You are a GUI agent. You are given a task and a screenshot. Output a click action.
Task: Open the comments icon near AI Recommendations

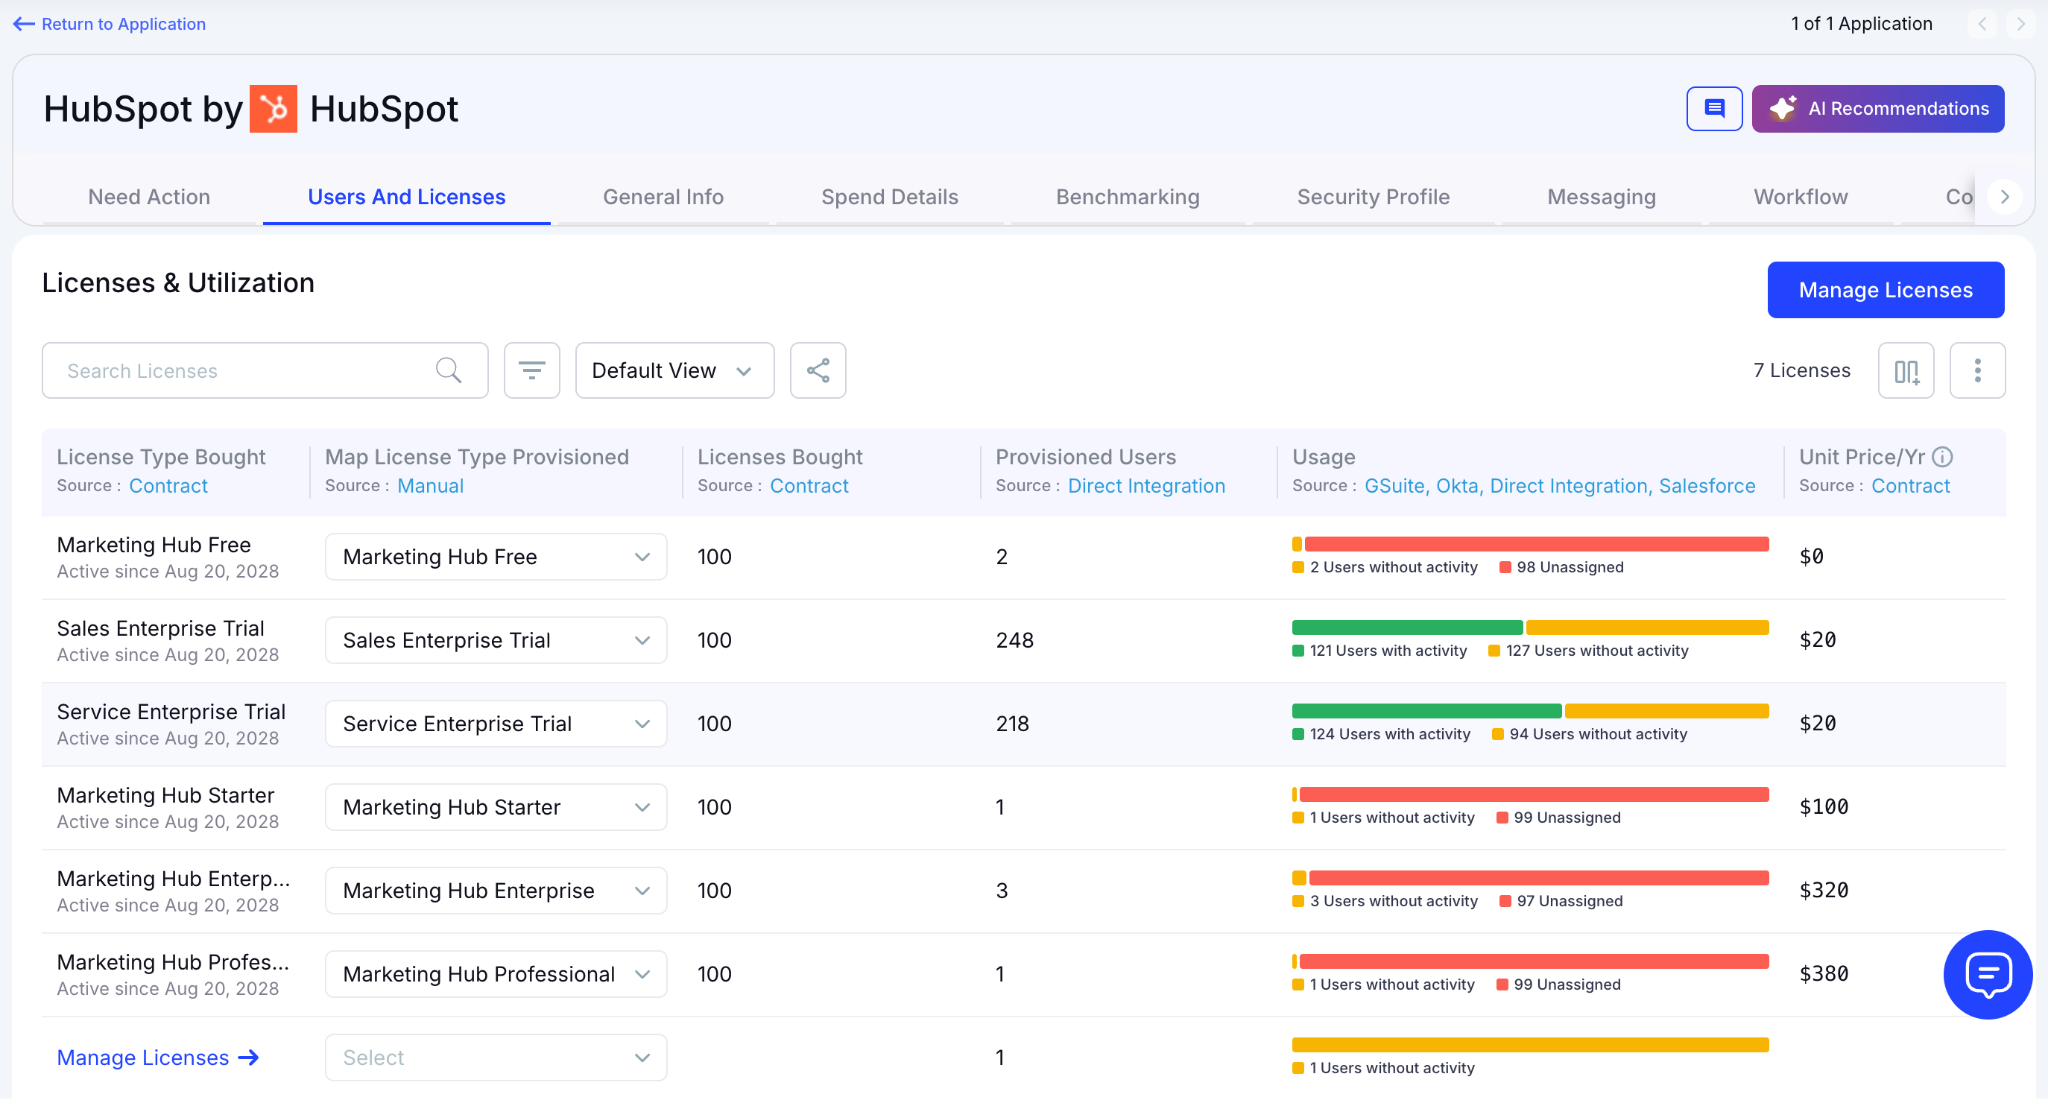coord(1714,108)
